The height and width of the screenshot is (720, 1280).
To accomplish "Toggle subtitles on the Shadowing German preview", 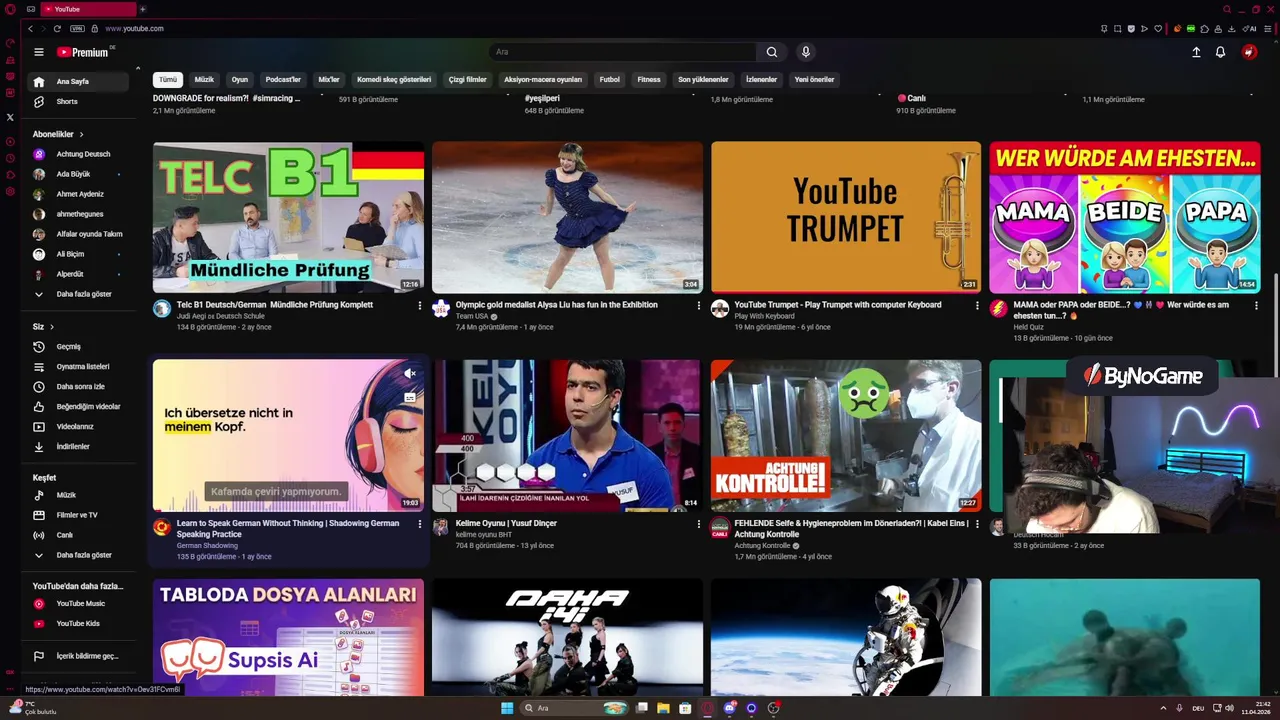I will pyautogui.click(x=409, y=397).
